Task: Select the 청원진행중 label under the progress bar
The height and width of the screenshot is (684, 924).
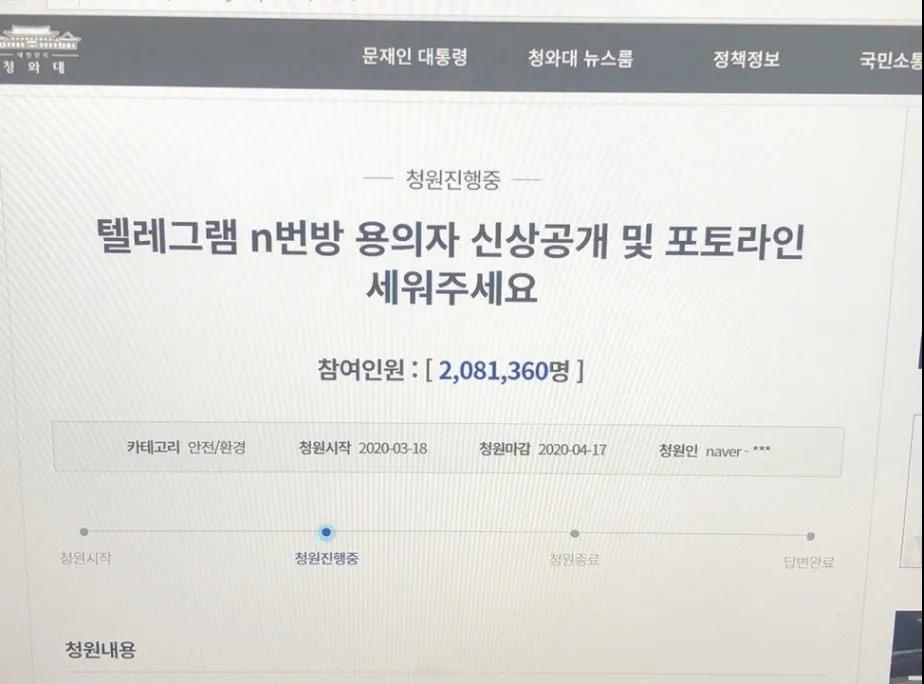Action: tap(326, 558)
